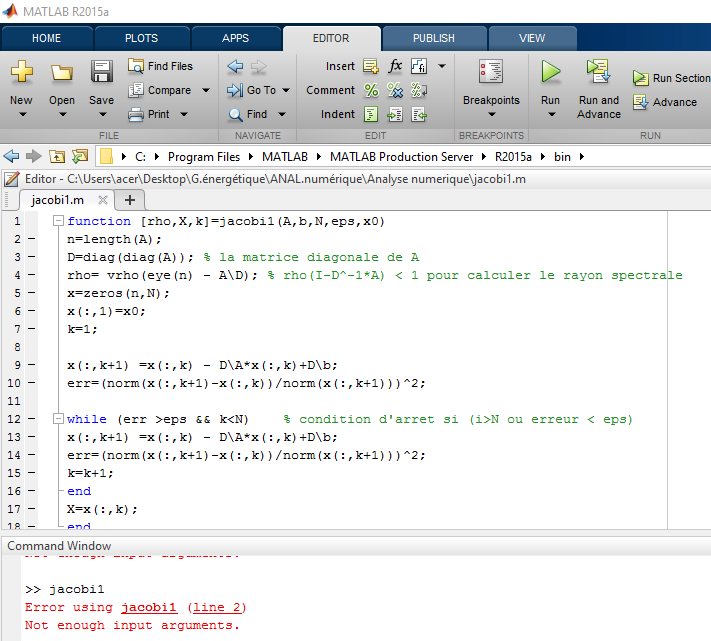Click the New file plus icon

[21, 72]
